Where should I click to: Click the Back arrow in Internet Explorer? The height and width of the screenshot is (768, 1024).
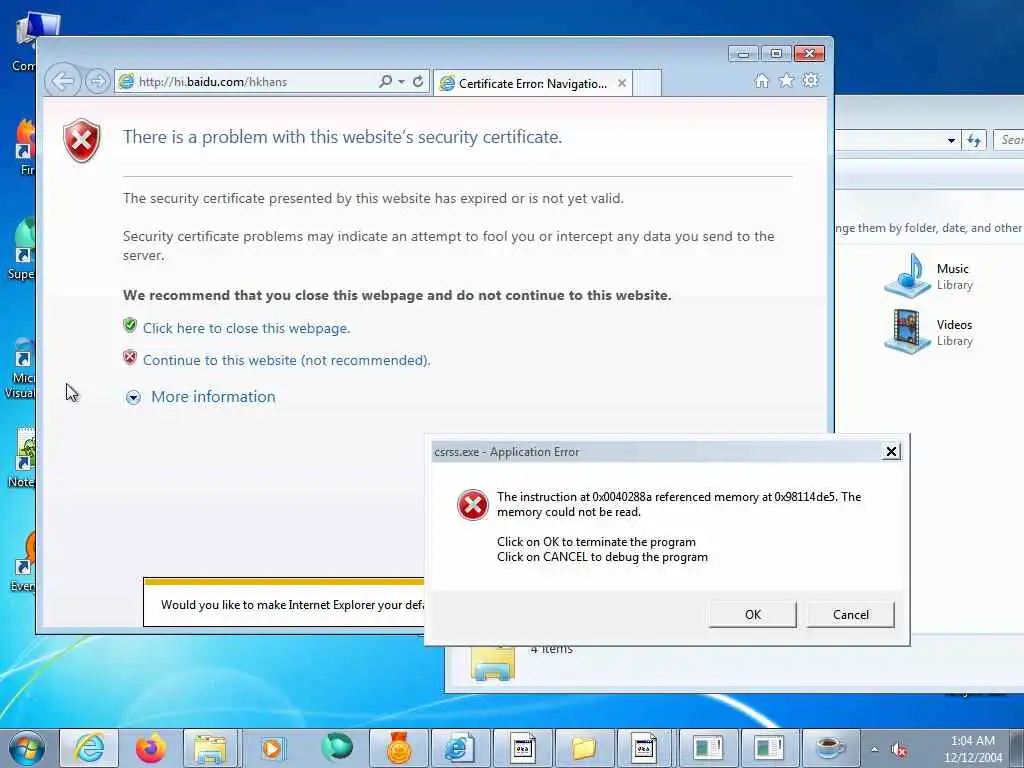(63, 82)
